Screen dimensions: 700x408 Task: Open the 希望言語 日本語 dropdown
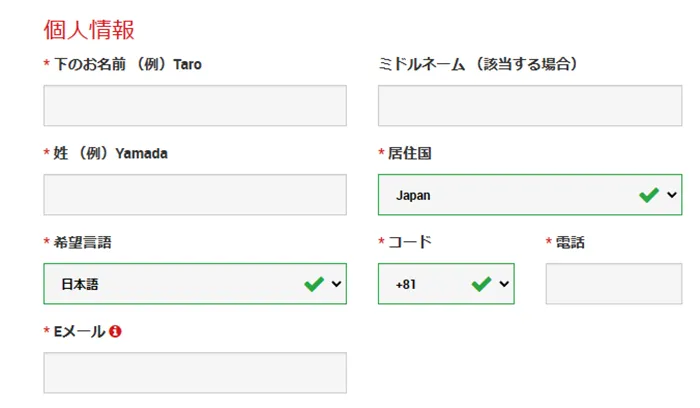point(195,284)
